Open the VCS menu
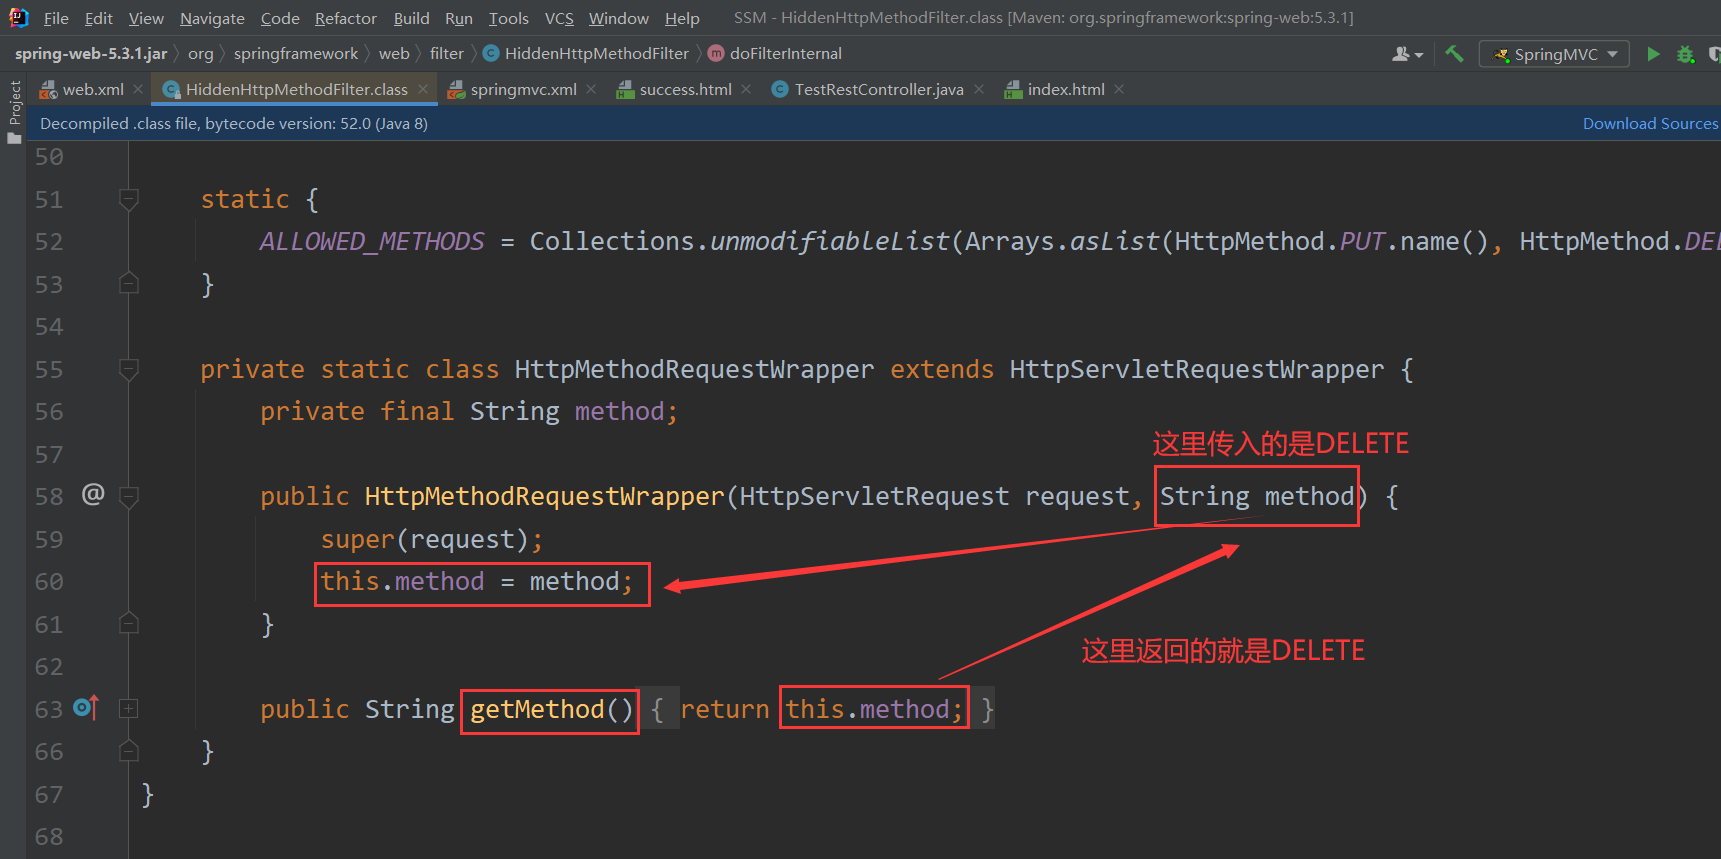The height and width of the screenshot is (859, 1721). [559, 18]
